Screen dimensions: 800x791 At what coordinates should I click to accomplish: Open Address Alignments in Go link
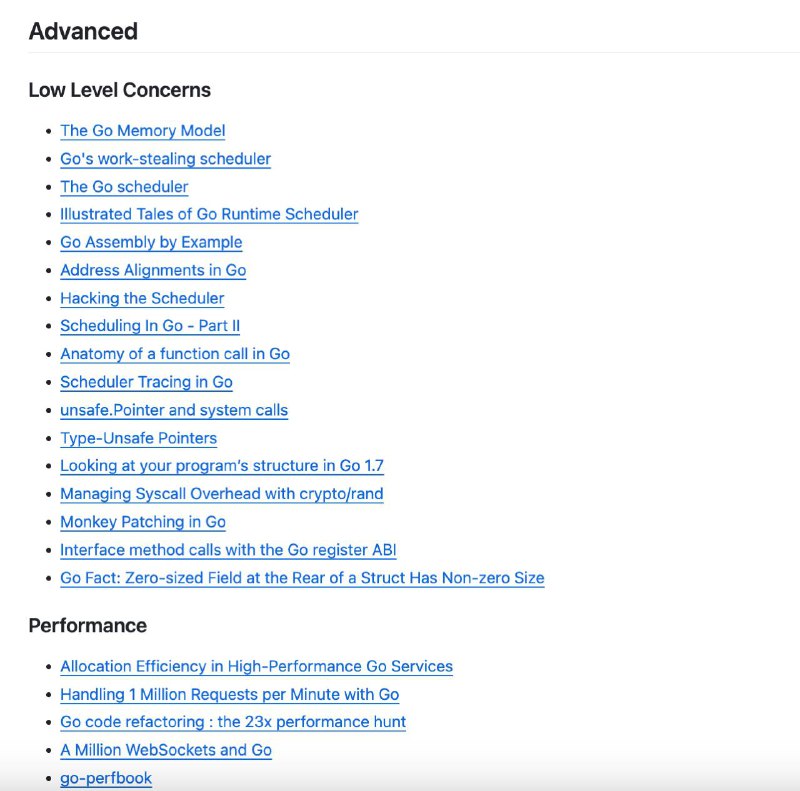pyautogui.click(x=153, y=270)
